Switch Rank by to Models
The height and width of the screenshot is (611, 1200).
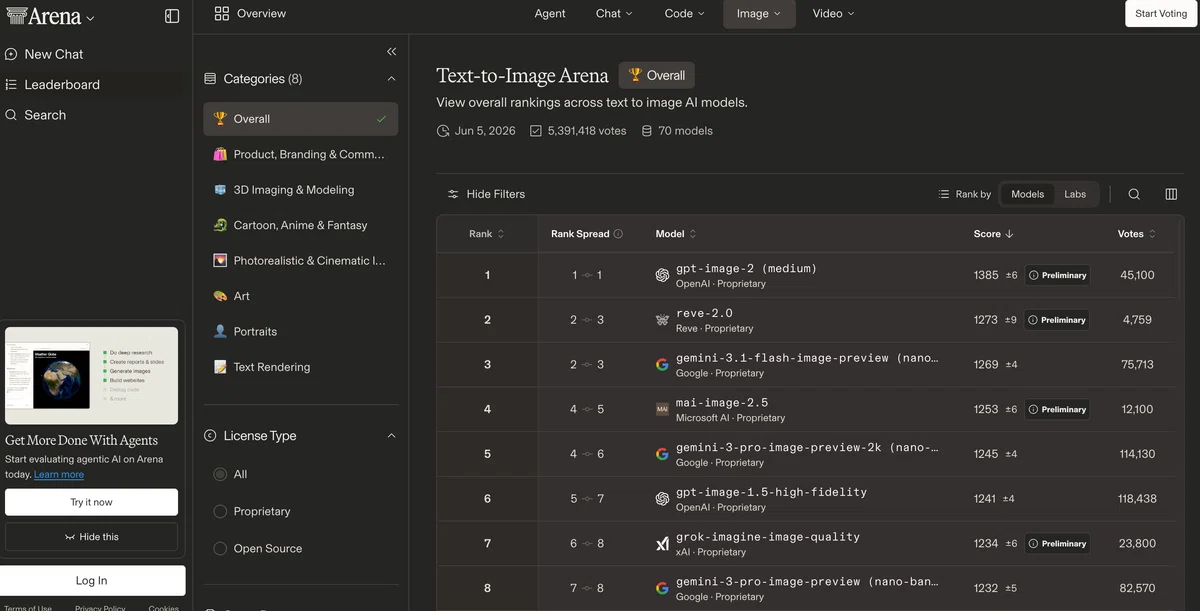point(1027,194)
